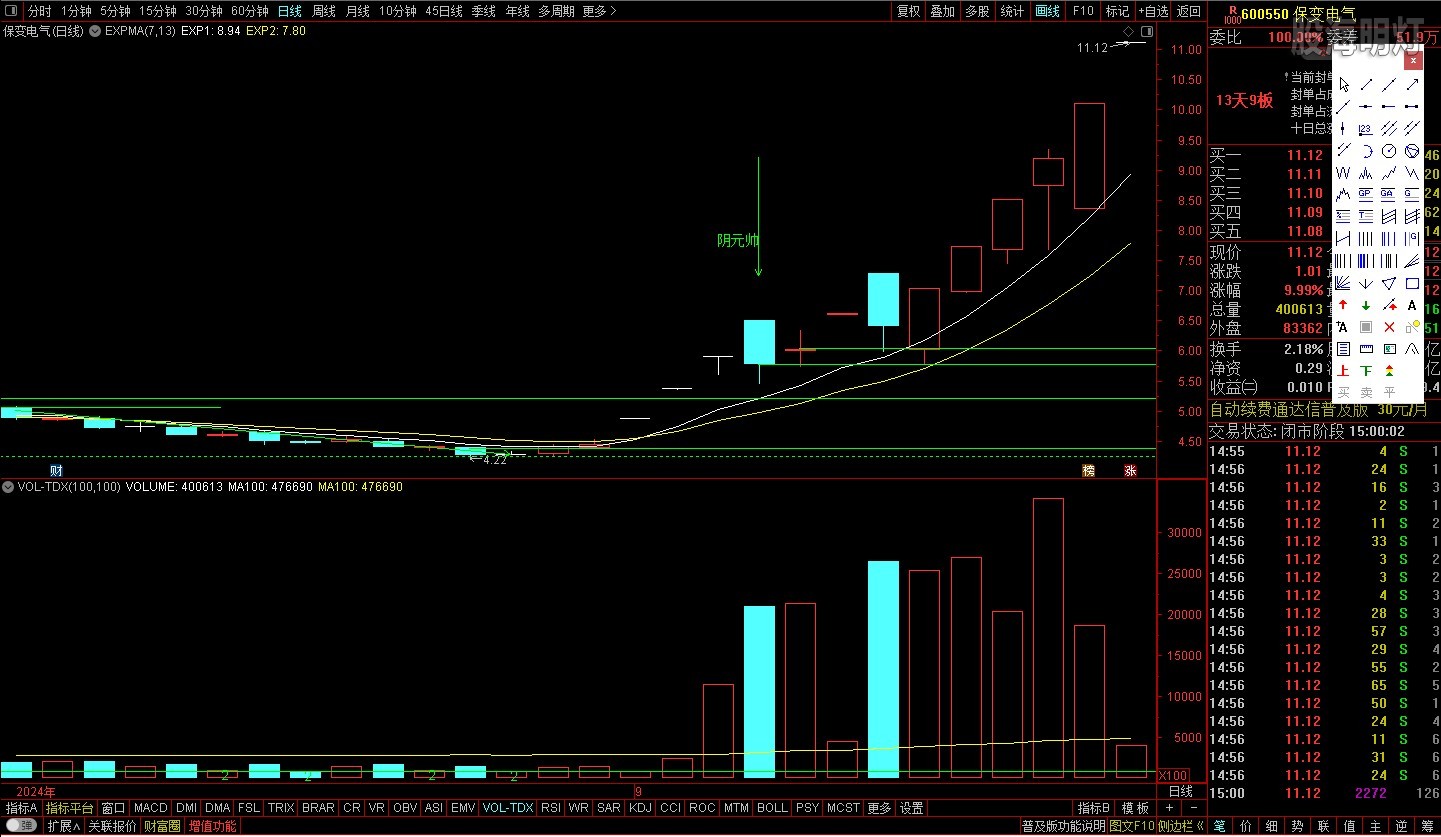The width and height of the screenshot is (1441, 837).
Task: Pick the fan lines tool
Action: [x=1343, y=283]
